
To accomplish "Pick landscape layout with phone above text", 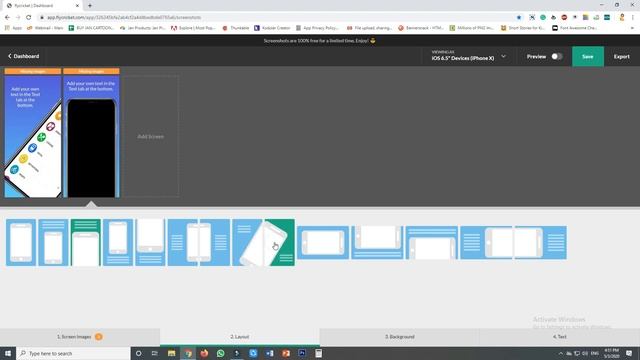I will tap(378, 242).
